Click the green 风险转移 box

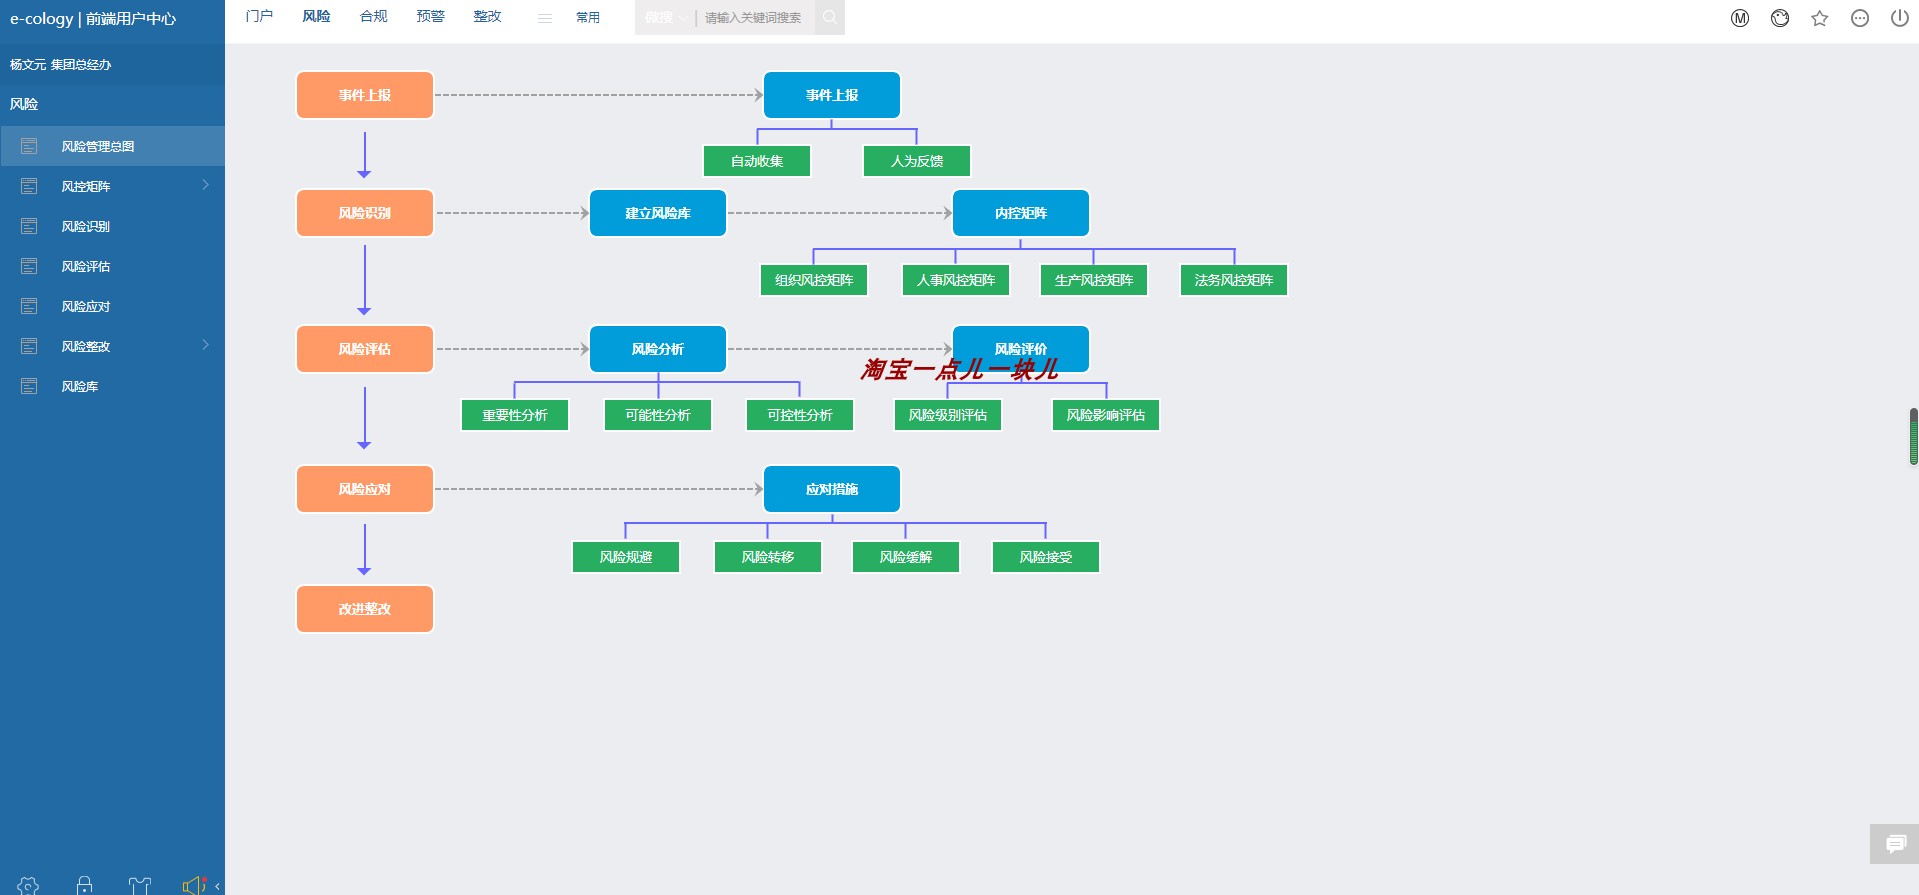click(768, 557)
